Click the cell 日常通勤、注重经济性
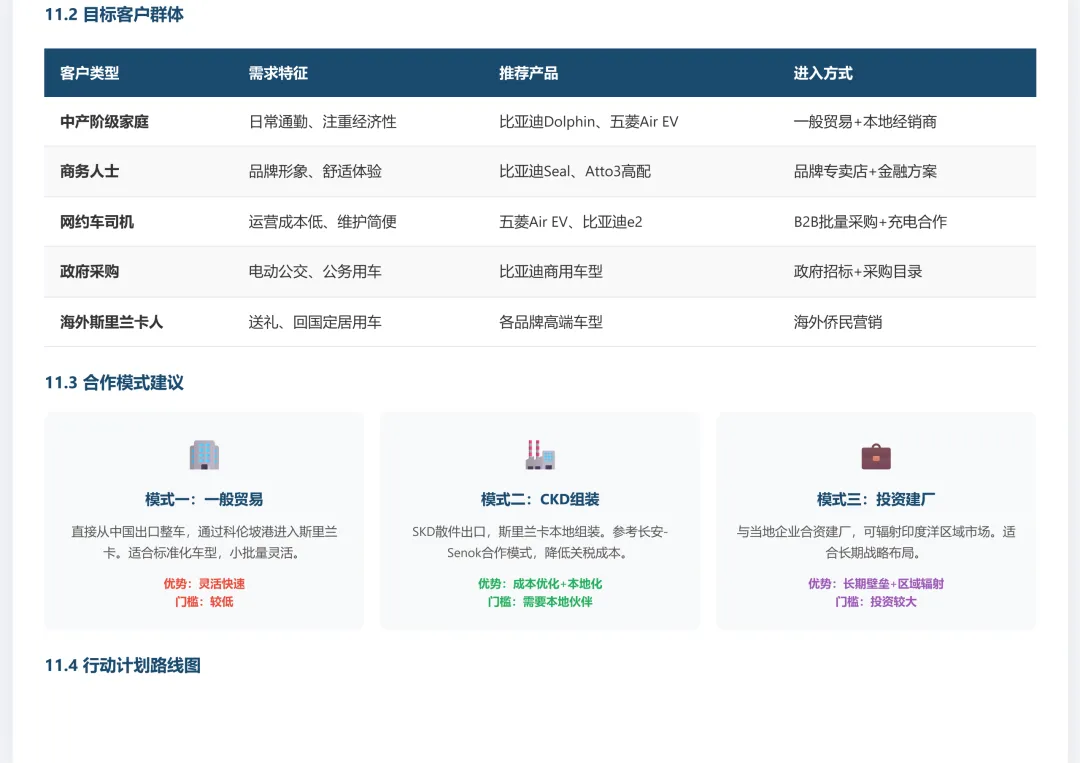This screenshot has width=1080, height=763. (x=322, y=122)
